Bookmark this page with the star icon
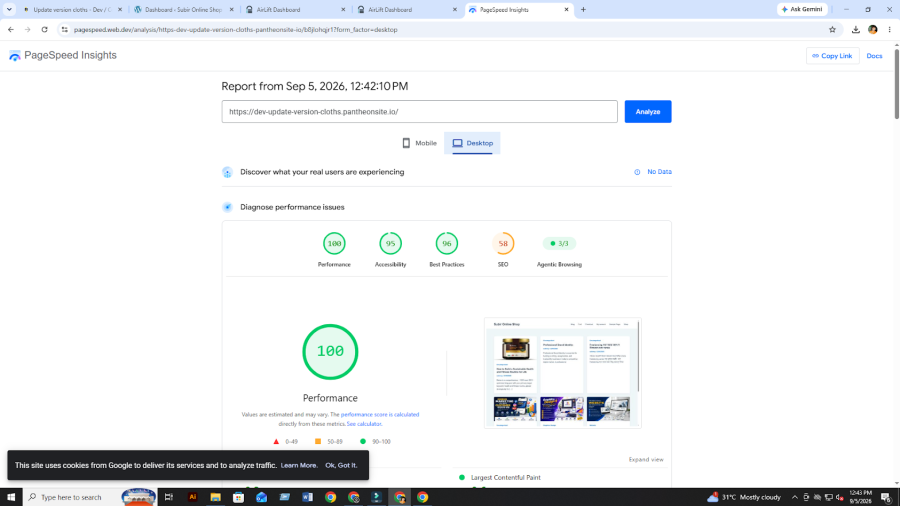900x506 pixels. point(832,30)
